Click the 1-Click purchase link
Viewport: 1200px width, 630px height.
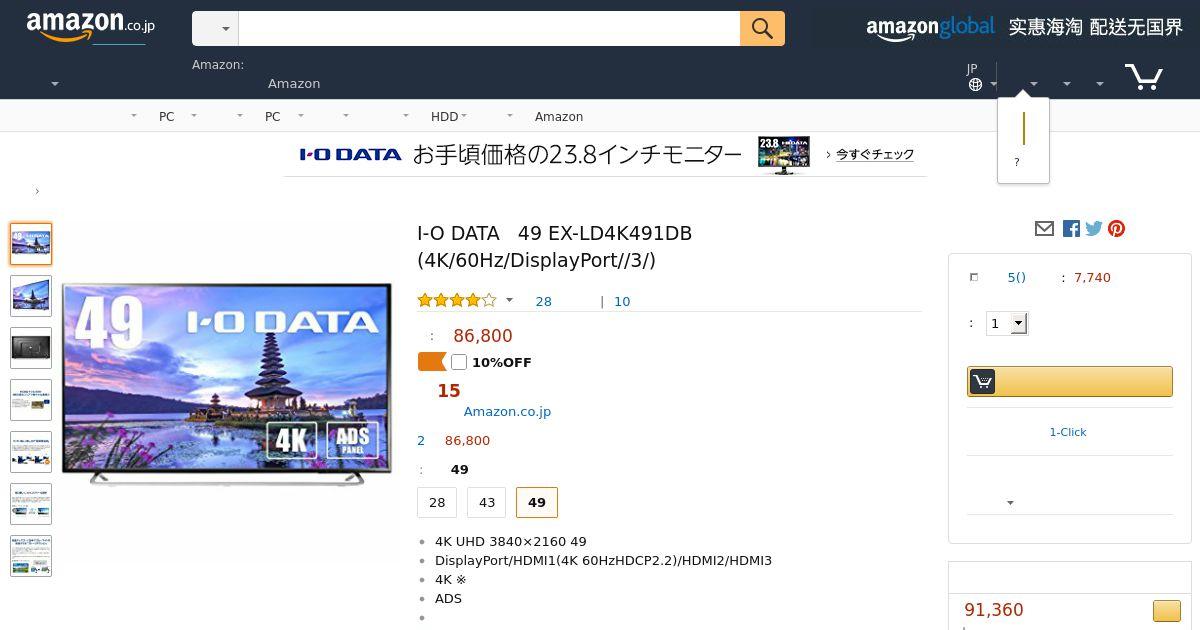coord(1068,432)
